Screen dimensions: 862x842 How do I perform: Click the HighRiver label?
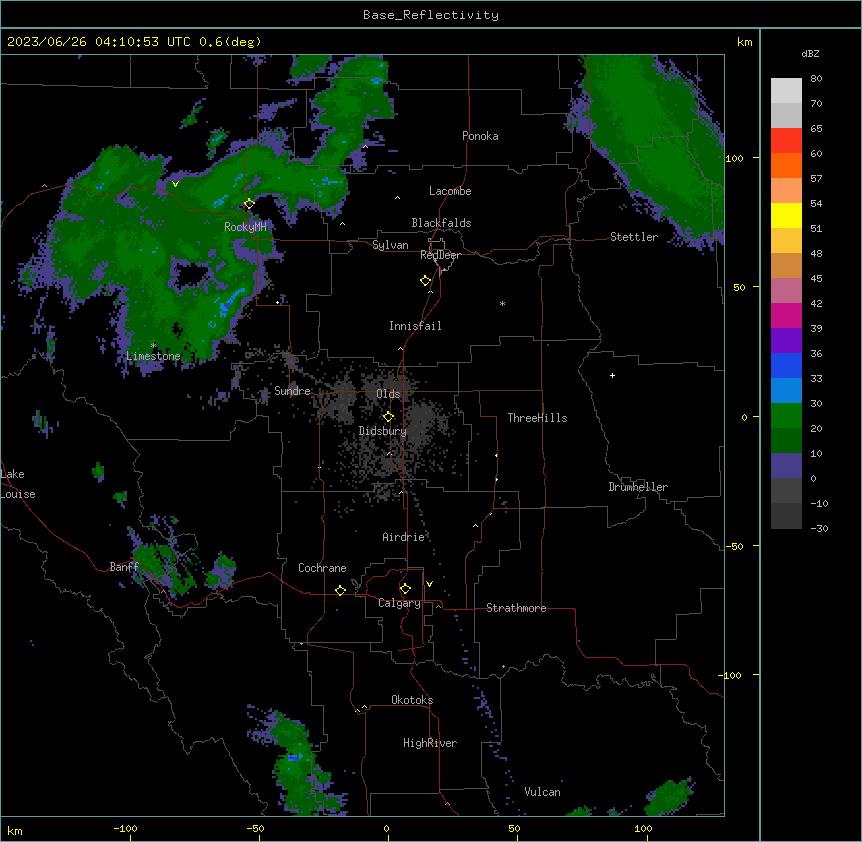coord(430,743)
